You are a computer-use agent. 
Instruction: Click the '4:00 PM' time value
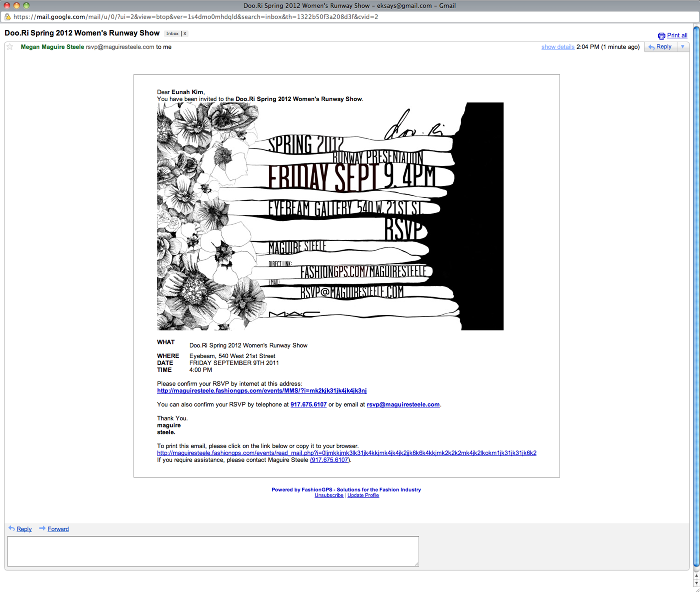[x=201, y=370]
